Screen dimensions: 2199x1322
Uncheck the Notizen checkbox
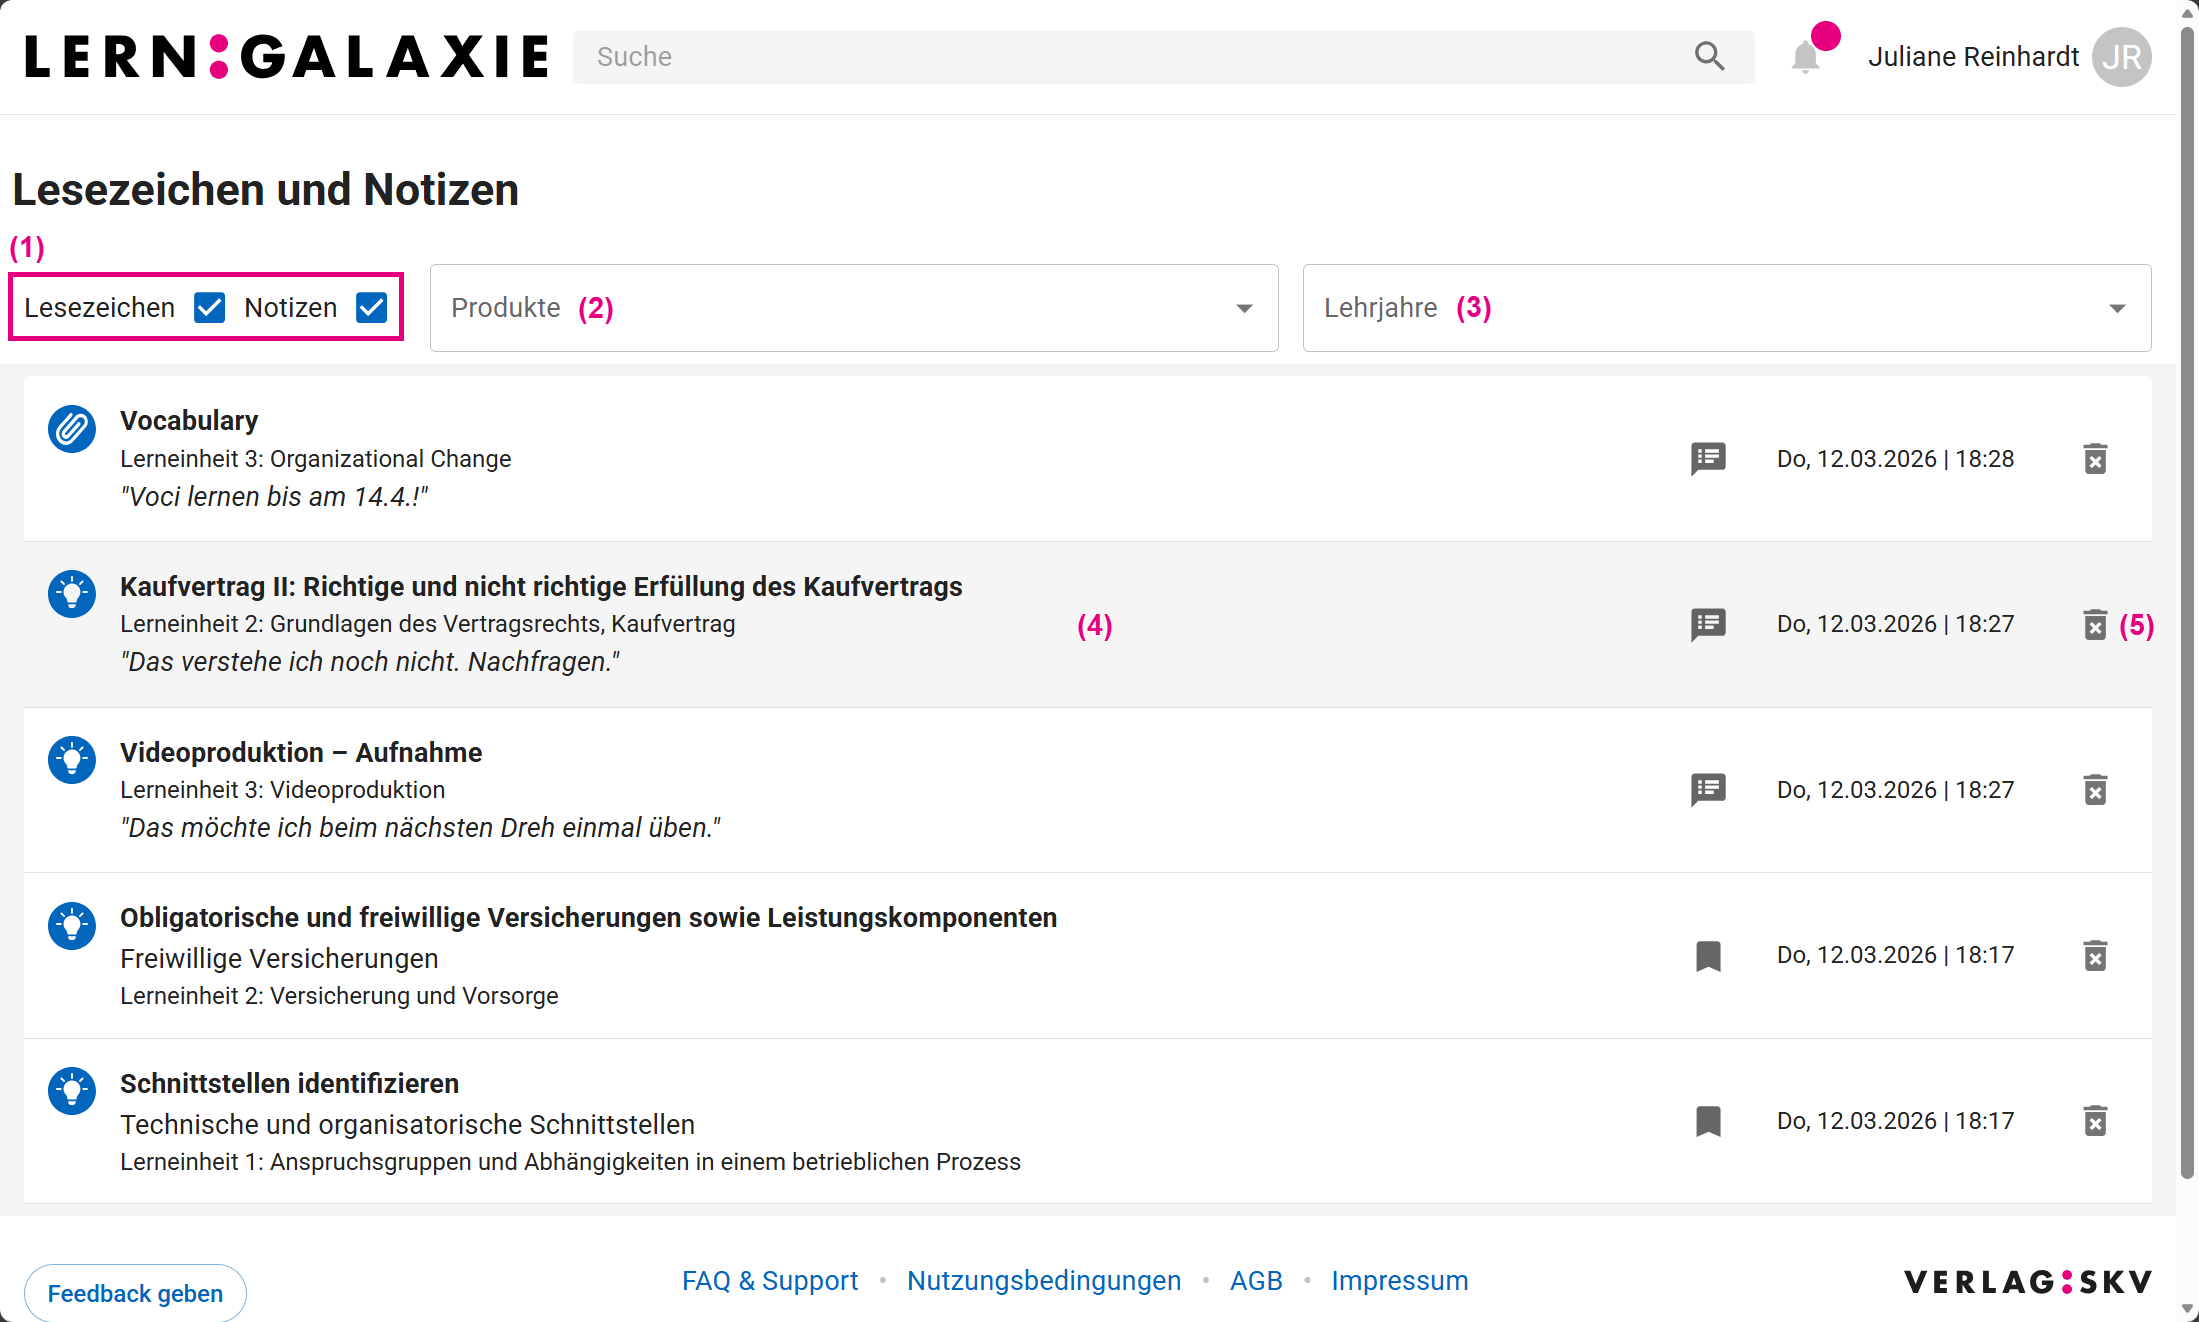371,308
